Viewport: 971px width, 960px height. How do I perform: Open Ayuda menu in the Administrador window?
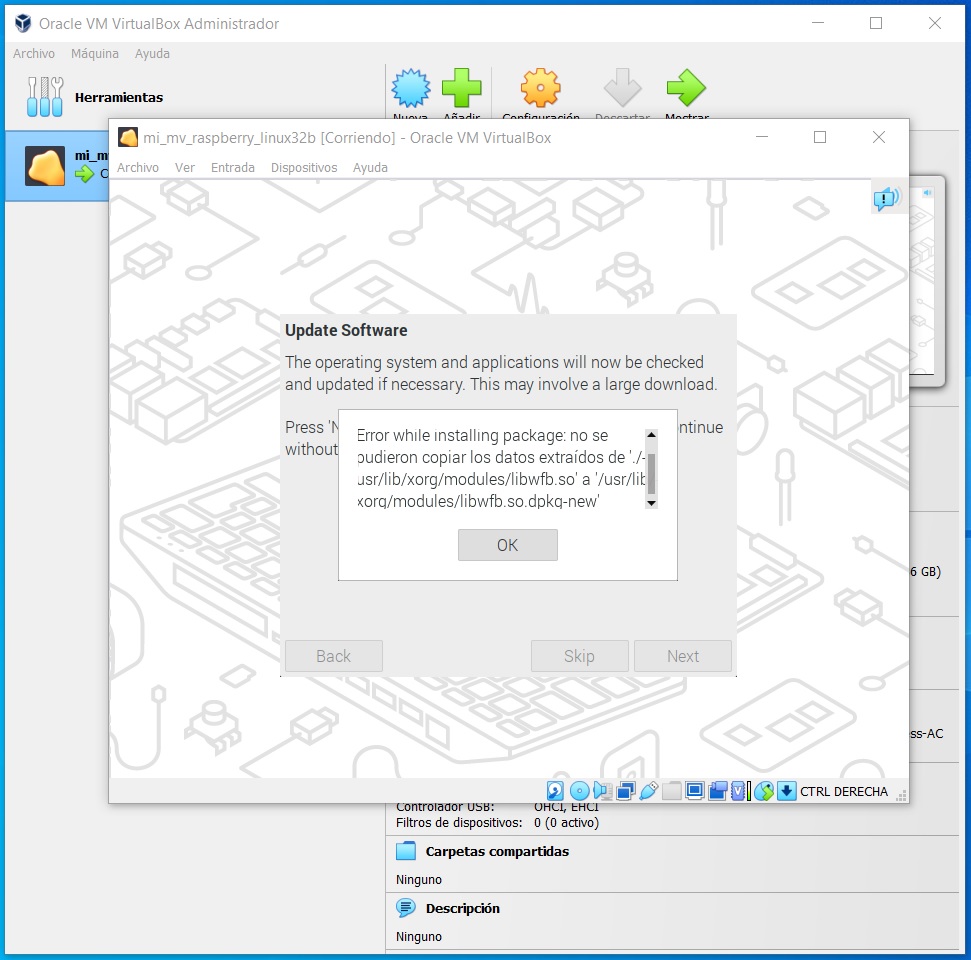coord(152,53)
